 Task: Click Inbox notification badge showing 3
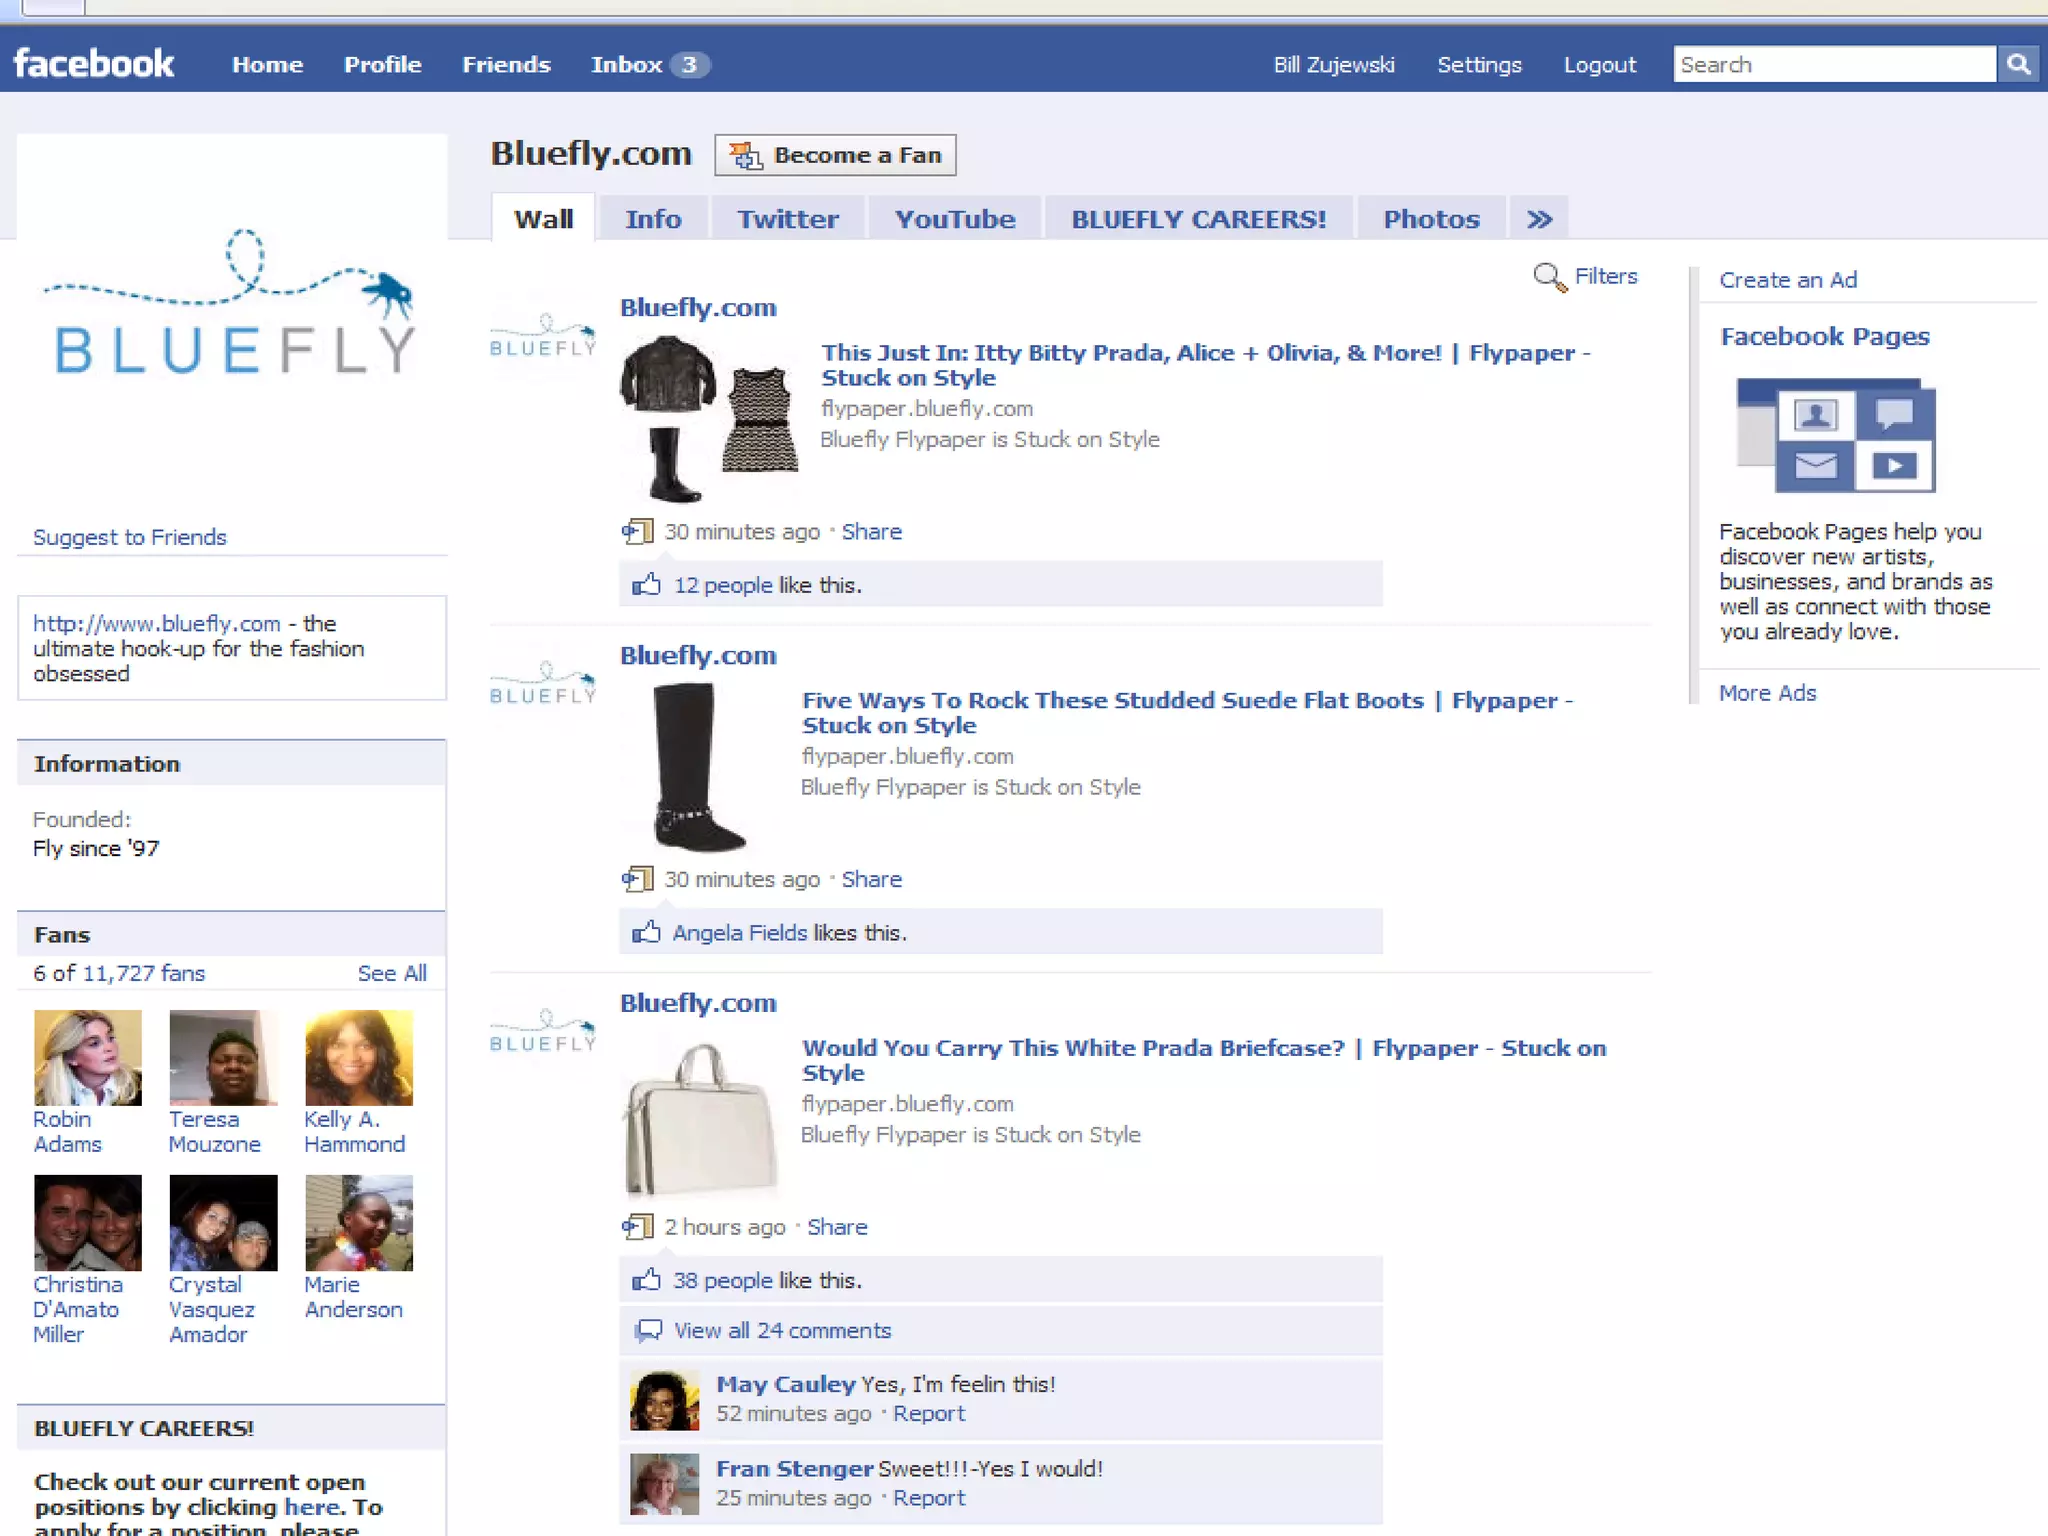689,65
